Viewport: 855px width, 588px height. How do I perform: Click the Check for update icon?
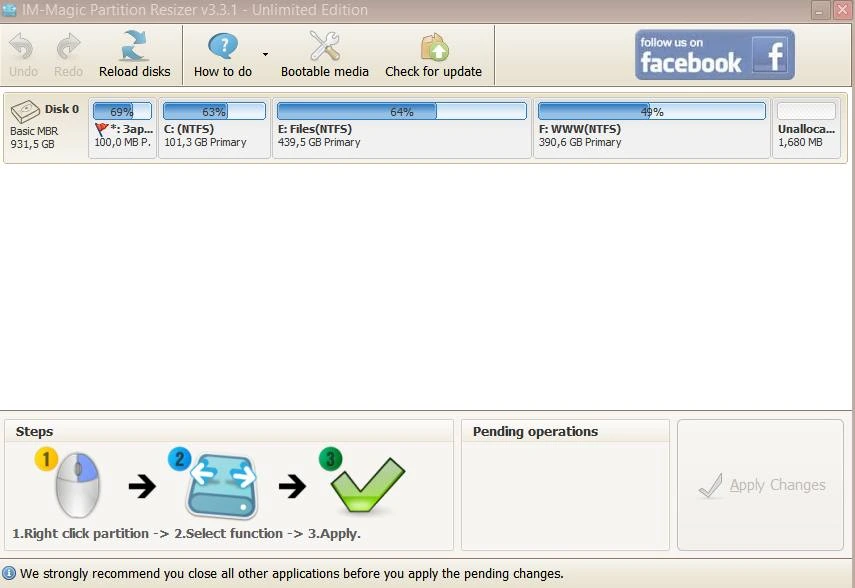[x=434, y=46]
